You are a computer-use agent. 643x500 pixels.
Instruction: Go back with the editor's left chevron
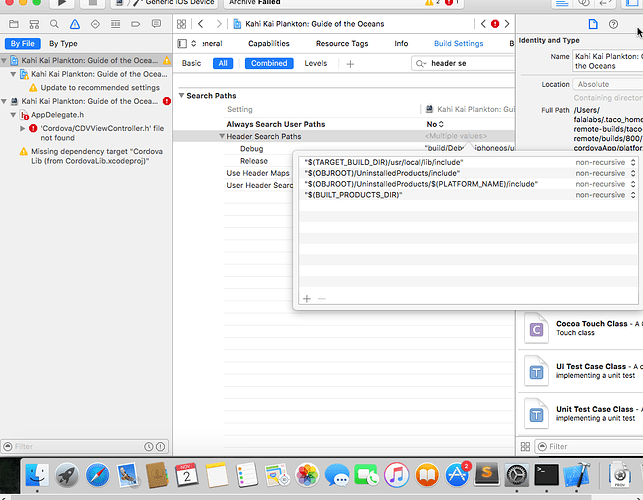tap(201, 24)
